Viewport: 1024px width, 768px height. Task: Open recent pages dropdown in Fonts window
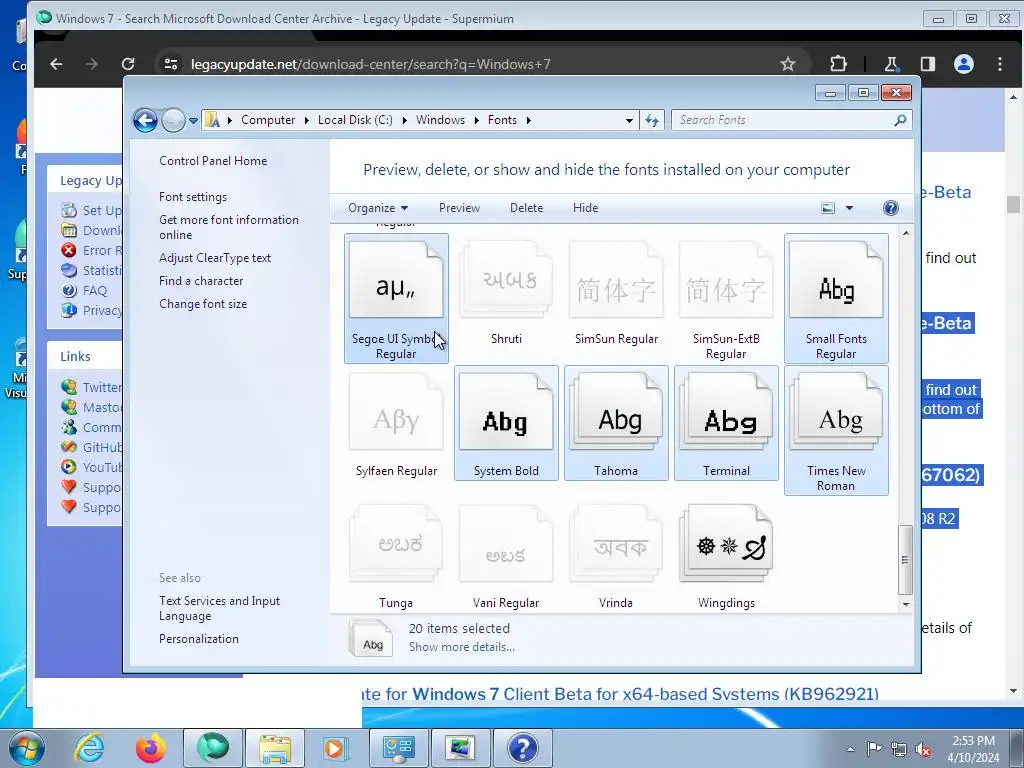click(x=193, y=121)
